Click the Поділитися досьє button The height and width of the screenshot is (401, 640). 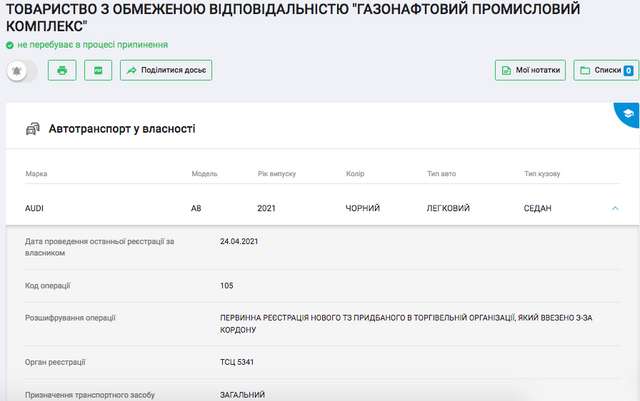pos(166,70)
